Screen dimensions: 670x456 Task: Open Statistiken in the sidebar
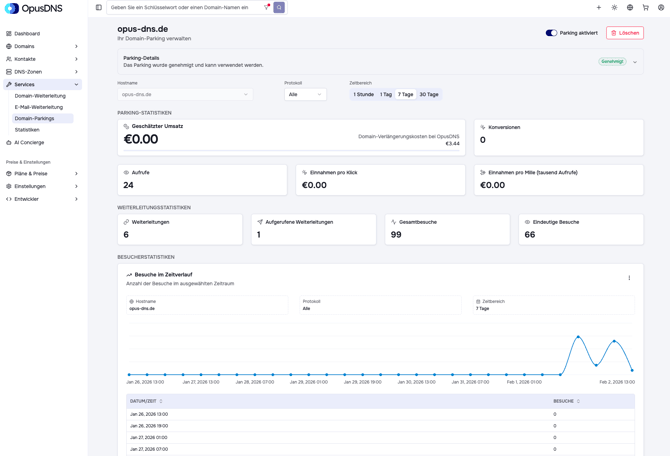[27, 130]
